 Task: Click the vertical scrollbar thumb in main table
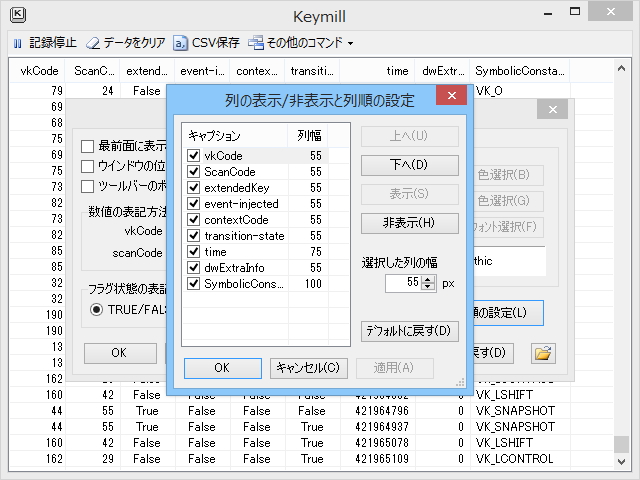pos(621,444)
